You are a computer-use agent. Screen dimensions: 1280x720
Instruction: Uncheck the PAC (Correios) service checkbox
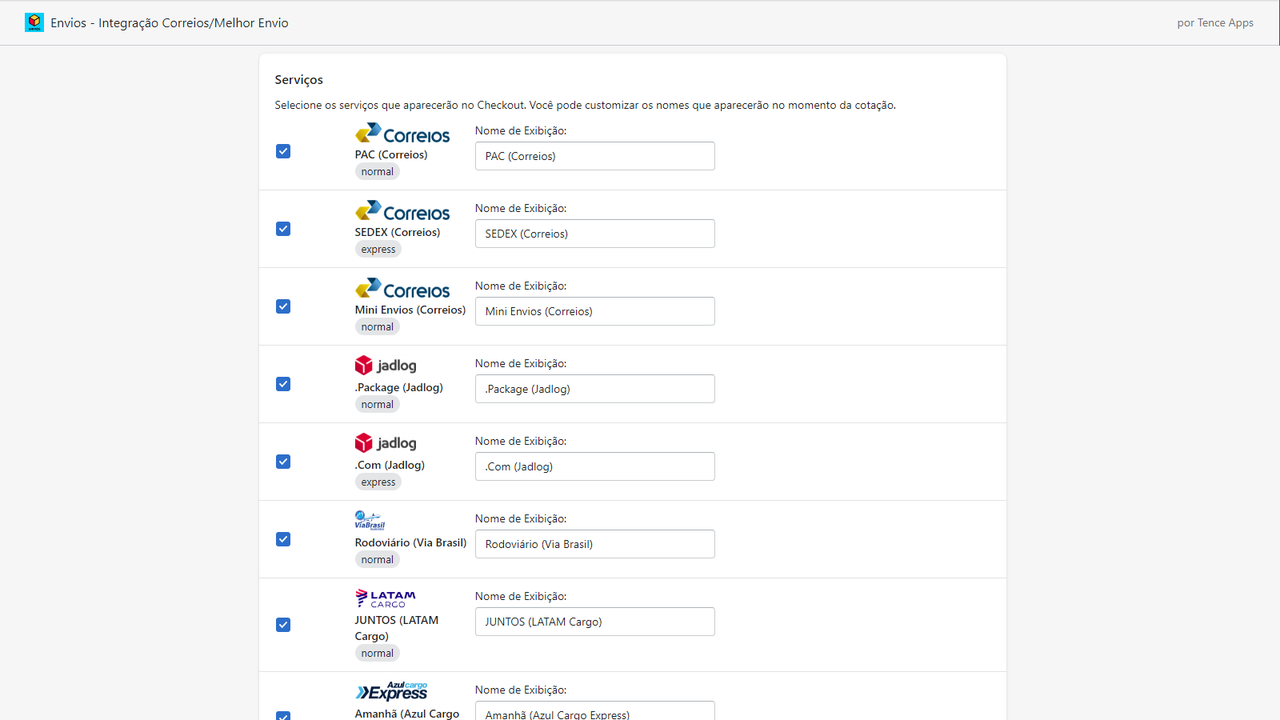tap(283, 151)
